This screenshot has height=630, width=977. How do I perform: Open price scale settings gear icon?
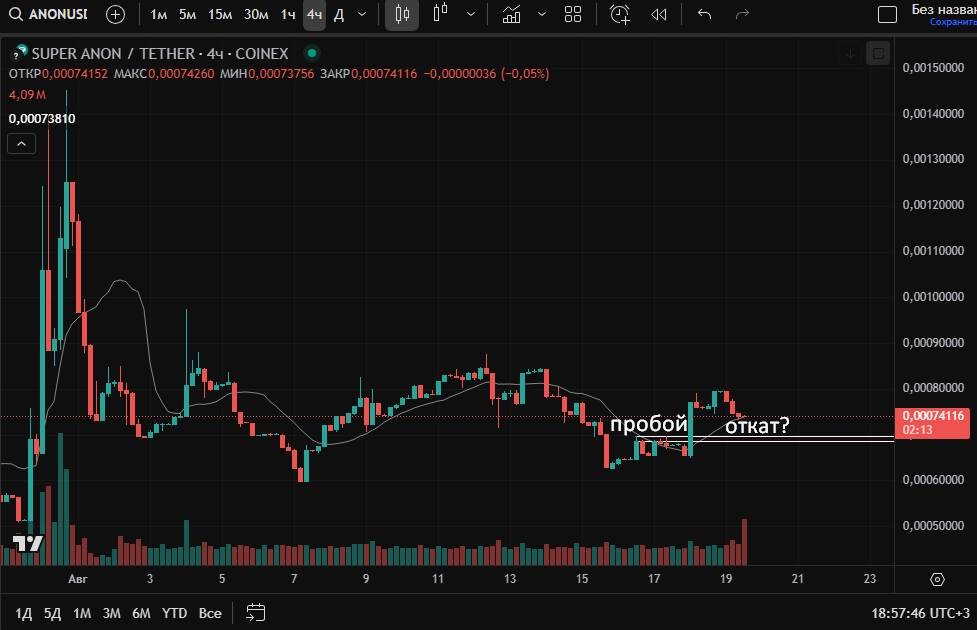937,579
